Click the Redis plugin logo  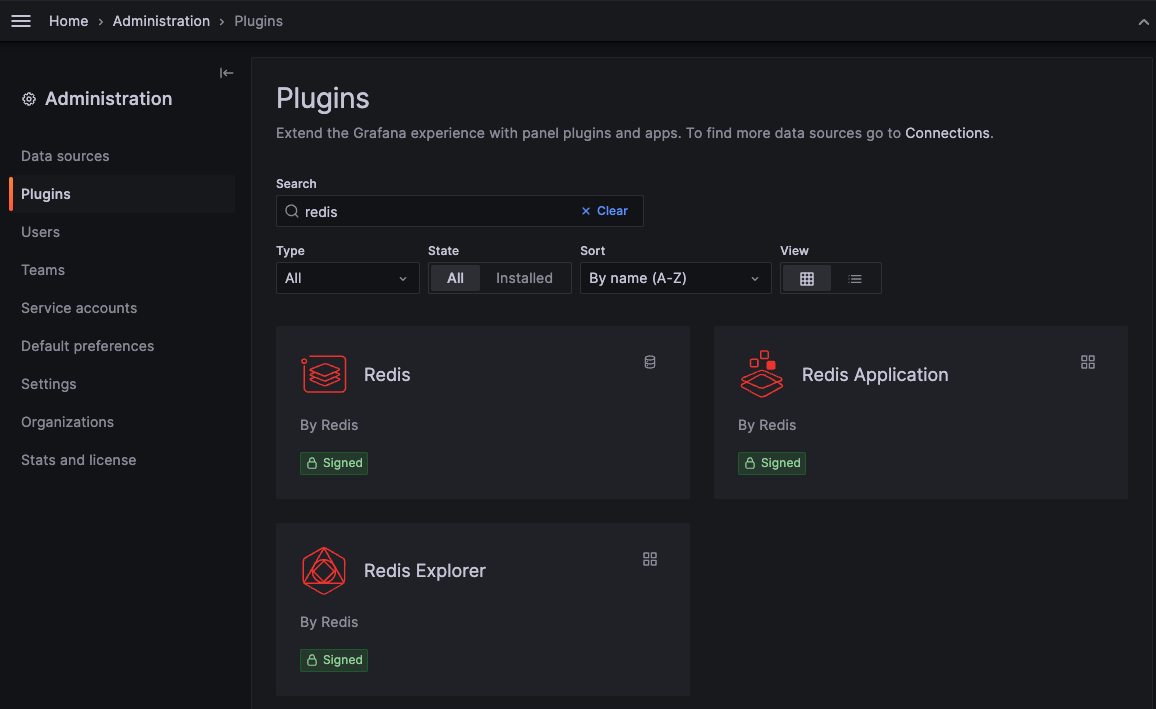[x=324, y=374]
